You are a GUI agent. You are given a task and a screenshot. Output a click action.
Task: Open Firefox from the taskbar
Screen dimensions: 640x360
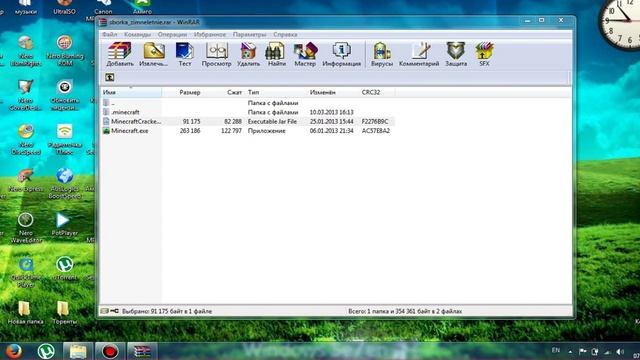click(x=13, y=351)
